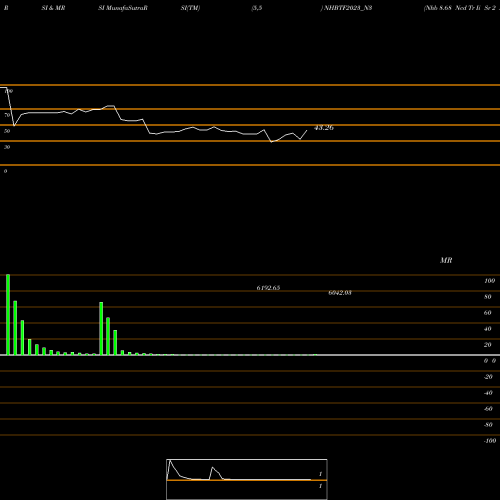
Task: Click the RSI axis label 70
Action: [7, 115]
